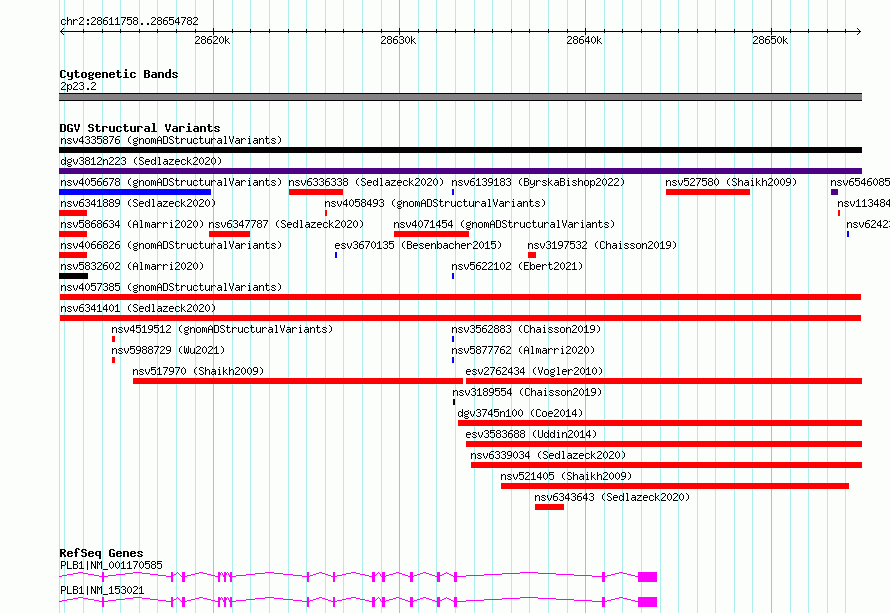Click the 2p23.2 cytogenetic band bar
The image size is (890, 613).
point(460,97)
